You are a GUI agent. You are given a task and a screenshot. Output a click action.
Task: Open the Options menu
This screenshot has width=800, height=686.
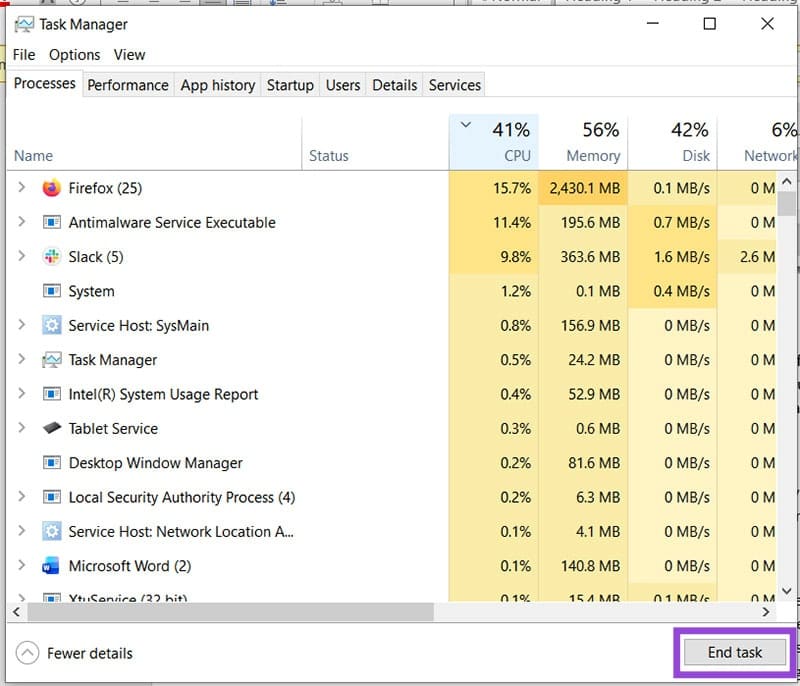coord(74,55)
